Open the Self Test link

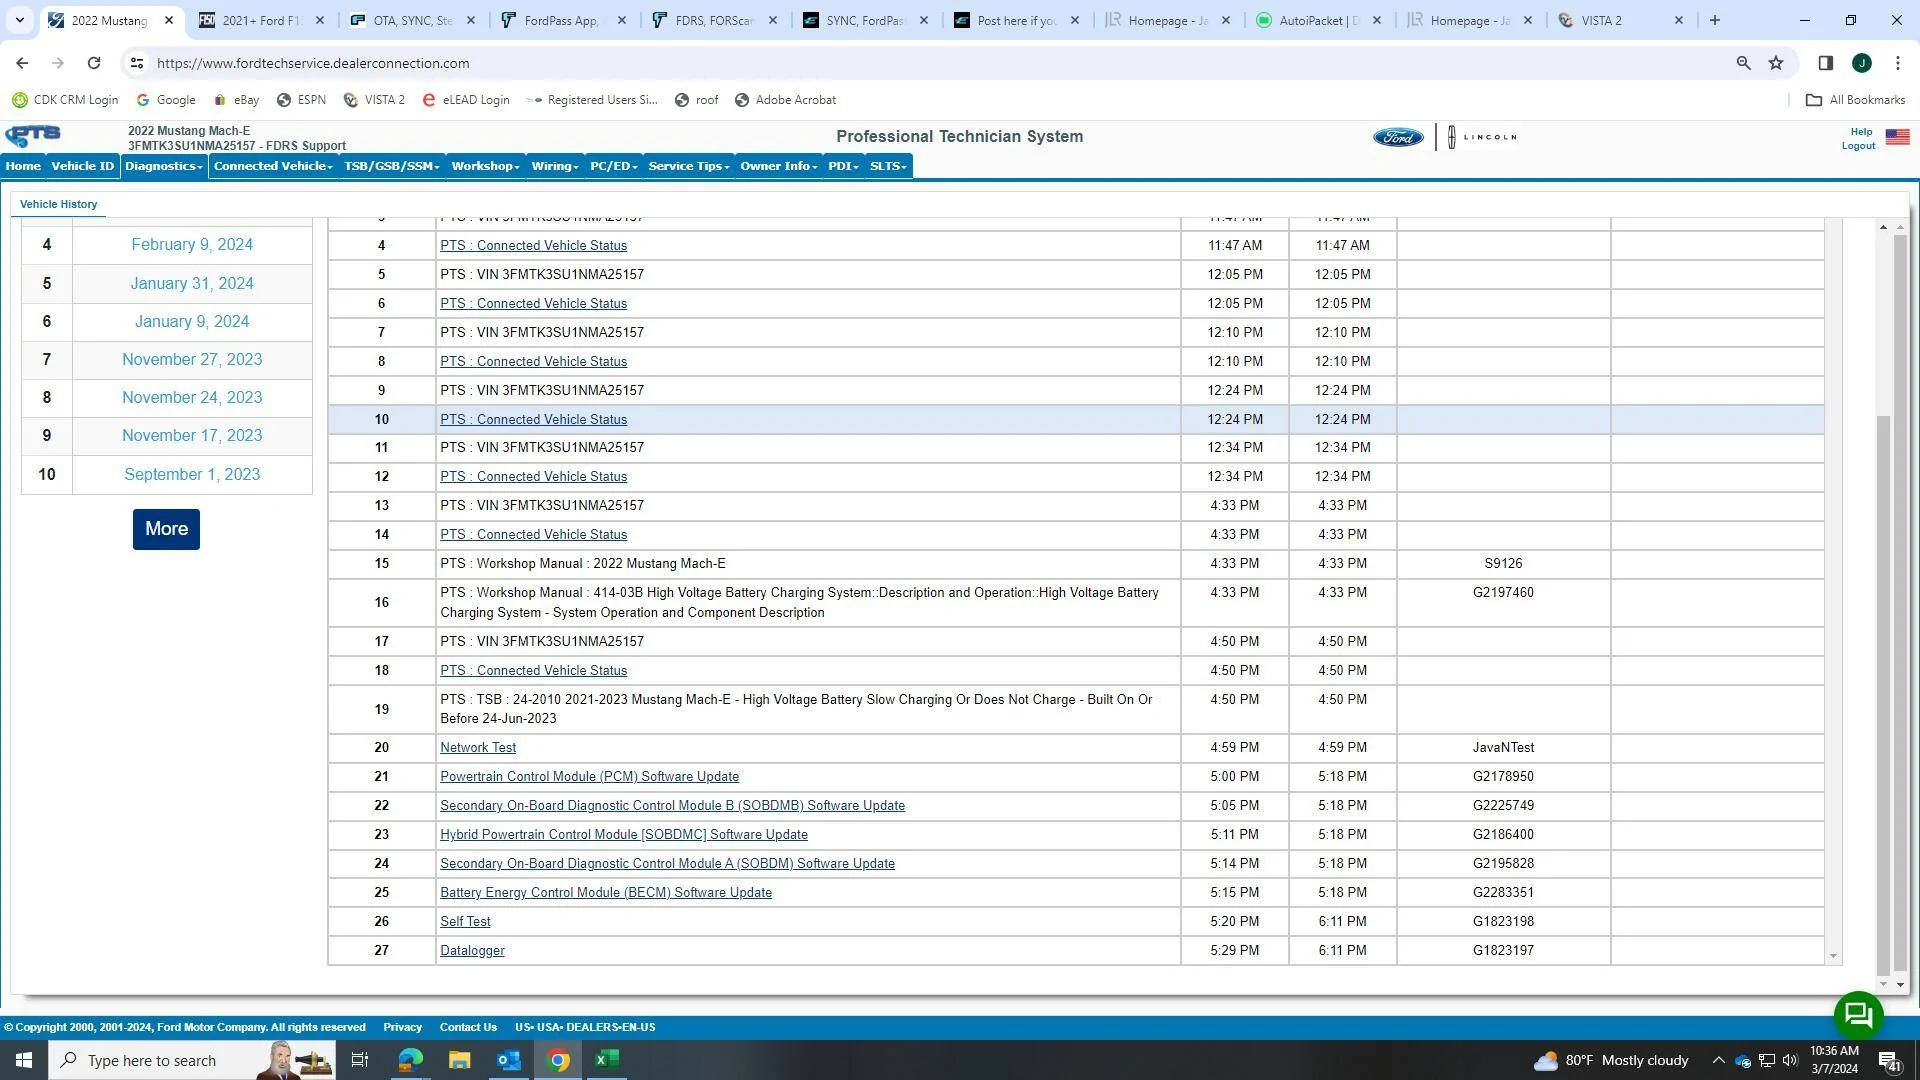click(x=465, y=922)
